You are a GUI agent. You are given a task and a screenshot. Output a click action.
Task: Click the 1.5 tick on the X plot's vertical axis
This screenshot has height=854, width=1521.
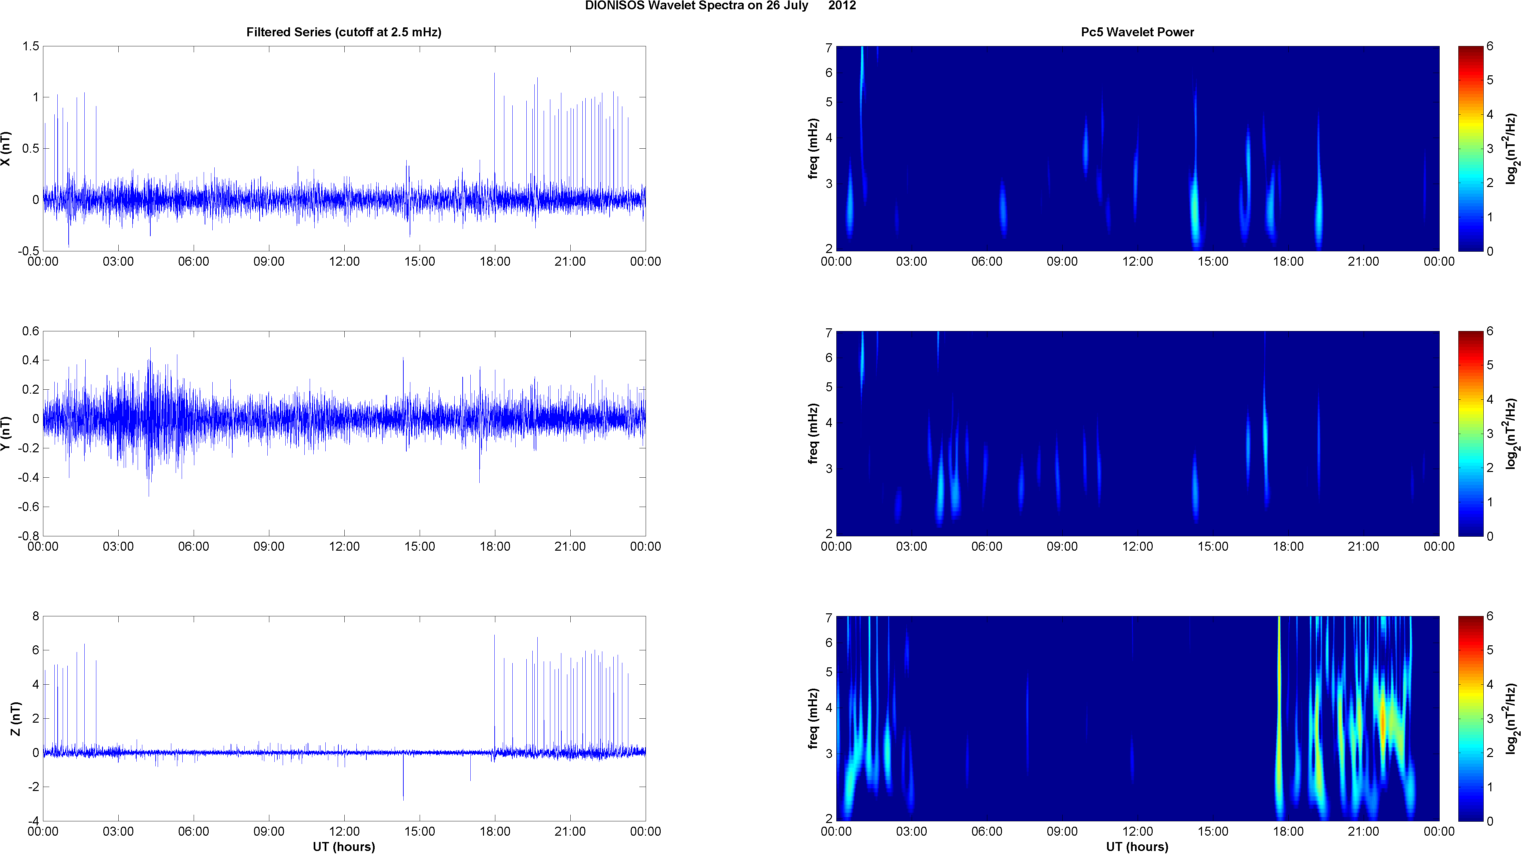pyautogui.click(x=30, y=46)
